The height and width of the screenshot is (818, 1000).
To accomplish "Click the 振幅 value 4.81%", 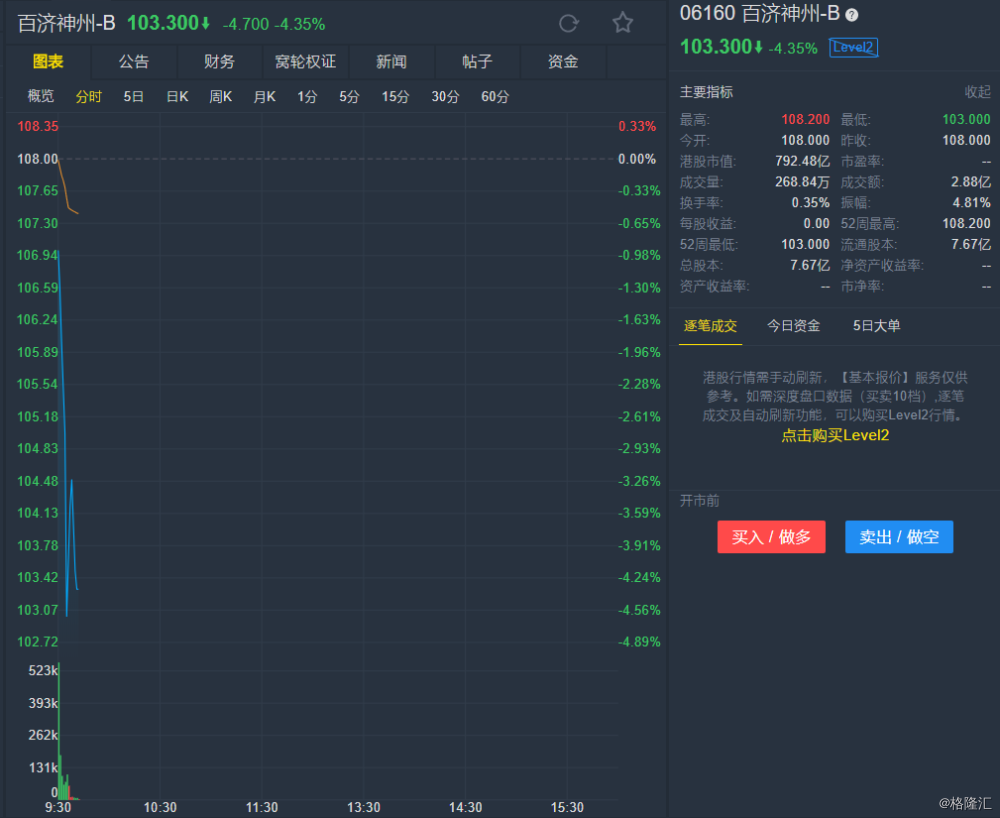I will coord(971,203).
